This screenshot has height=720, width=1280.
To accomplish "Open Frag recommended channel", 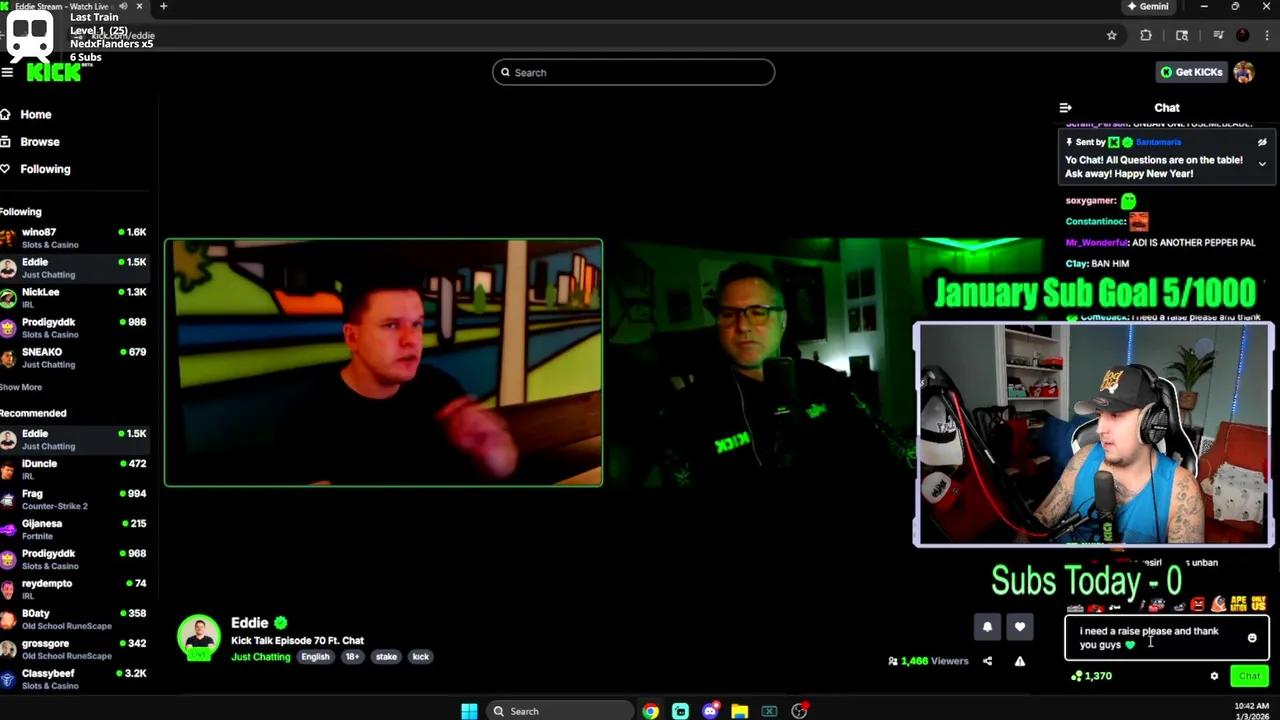I will [75, 499].
